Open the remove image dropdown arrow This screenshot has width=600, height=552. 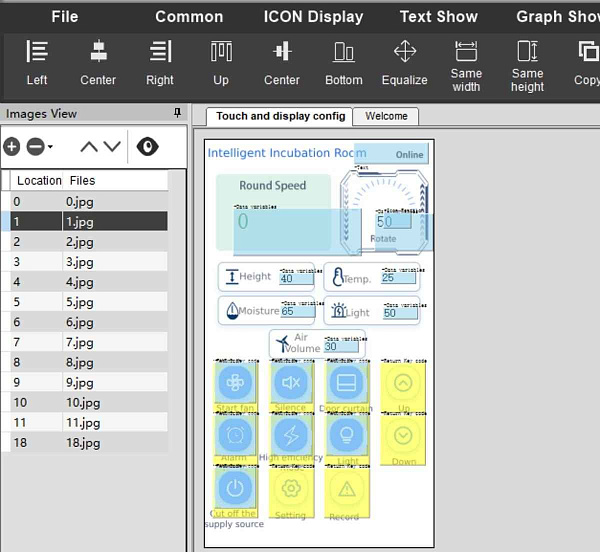coord(50,148)
